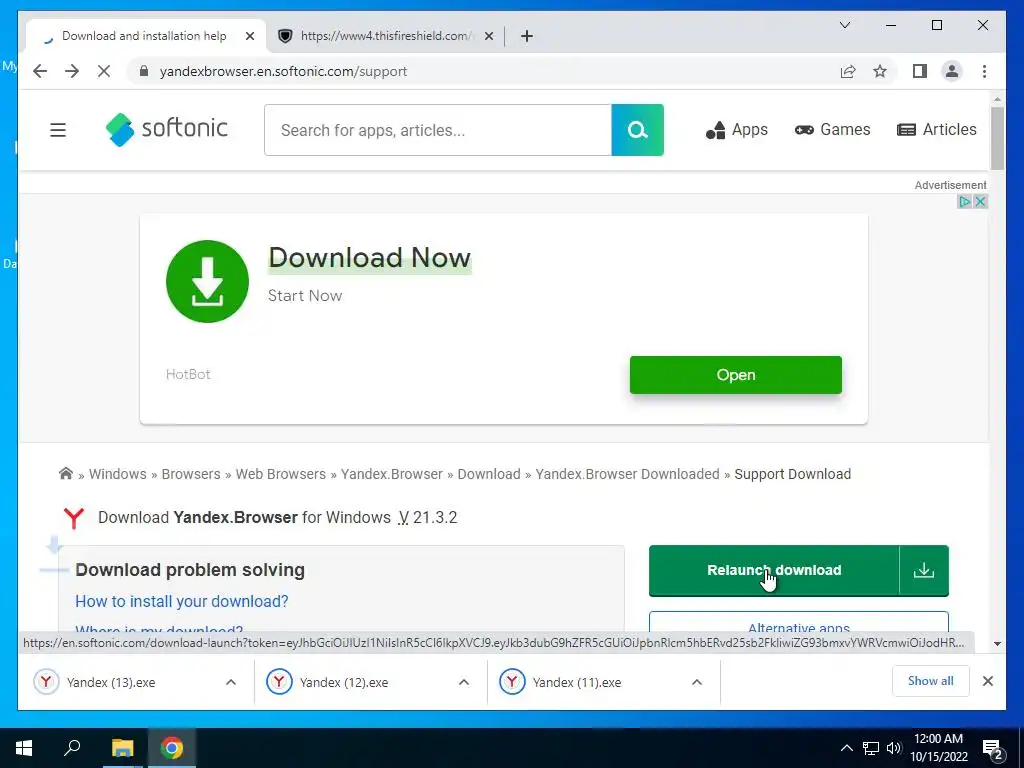Focus the Search for apps input field
Image resolution: width=1024 pixels, height=768 pixels.
click(438, 130)
